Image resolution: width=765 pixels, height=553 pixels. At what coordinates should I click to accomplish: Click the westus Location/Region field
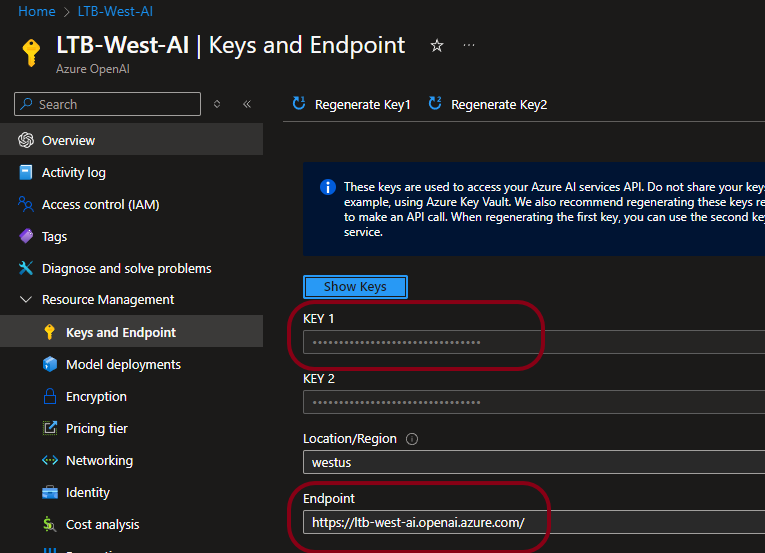[534, 462]
